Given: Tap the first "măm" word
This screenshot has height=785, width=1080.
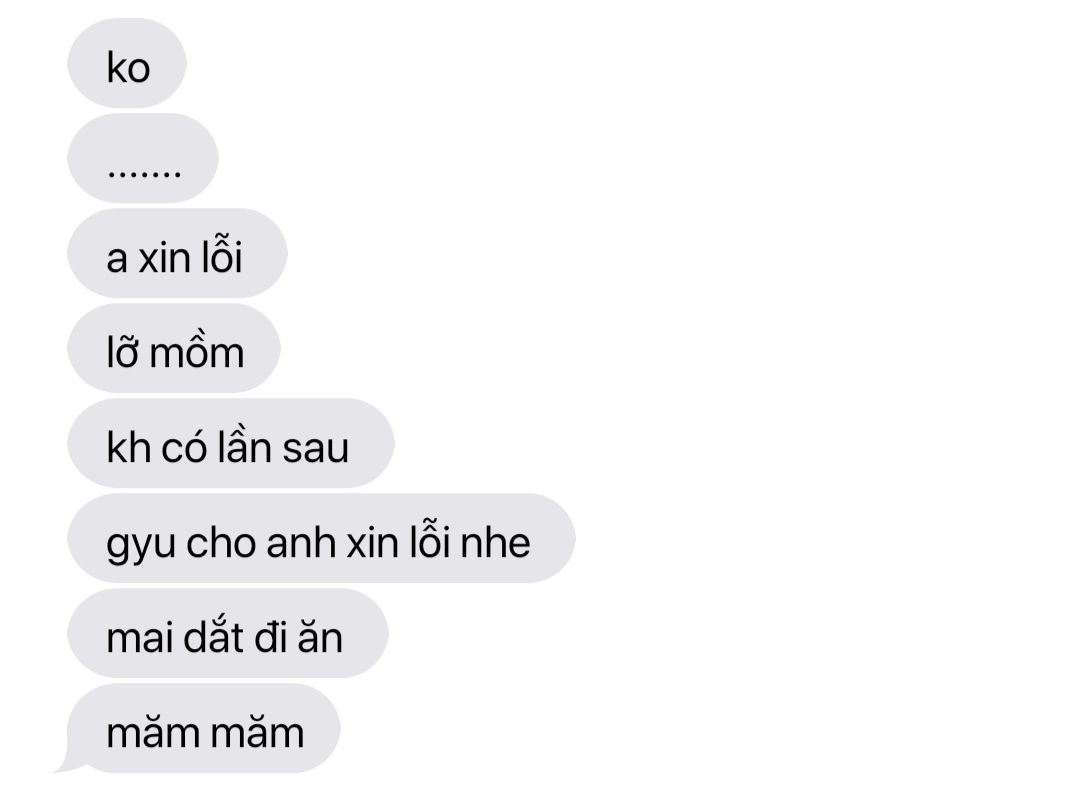Looking at the screenshot, I should point(153,732).
